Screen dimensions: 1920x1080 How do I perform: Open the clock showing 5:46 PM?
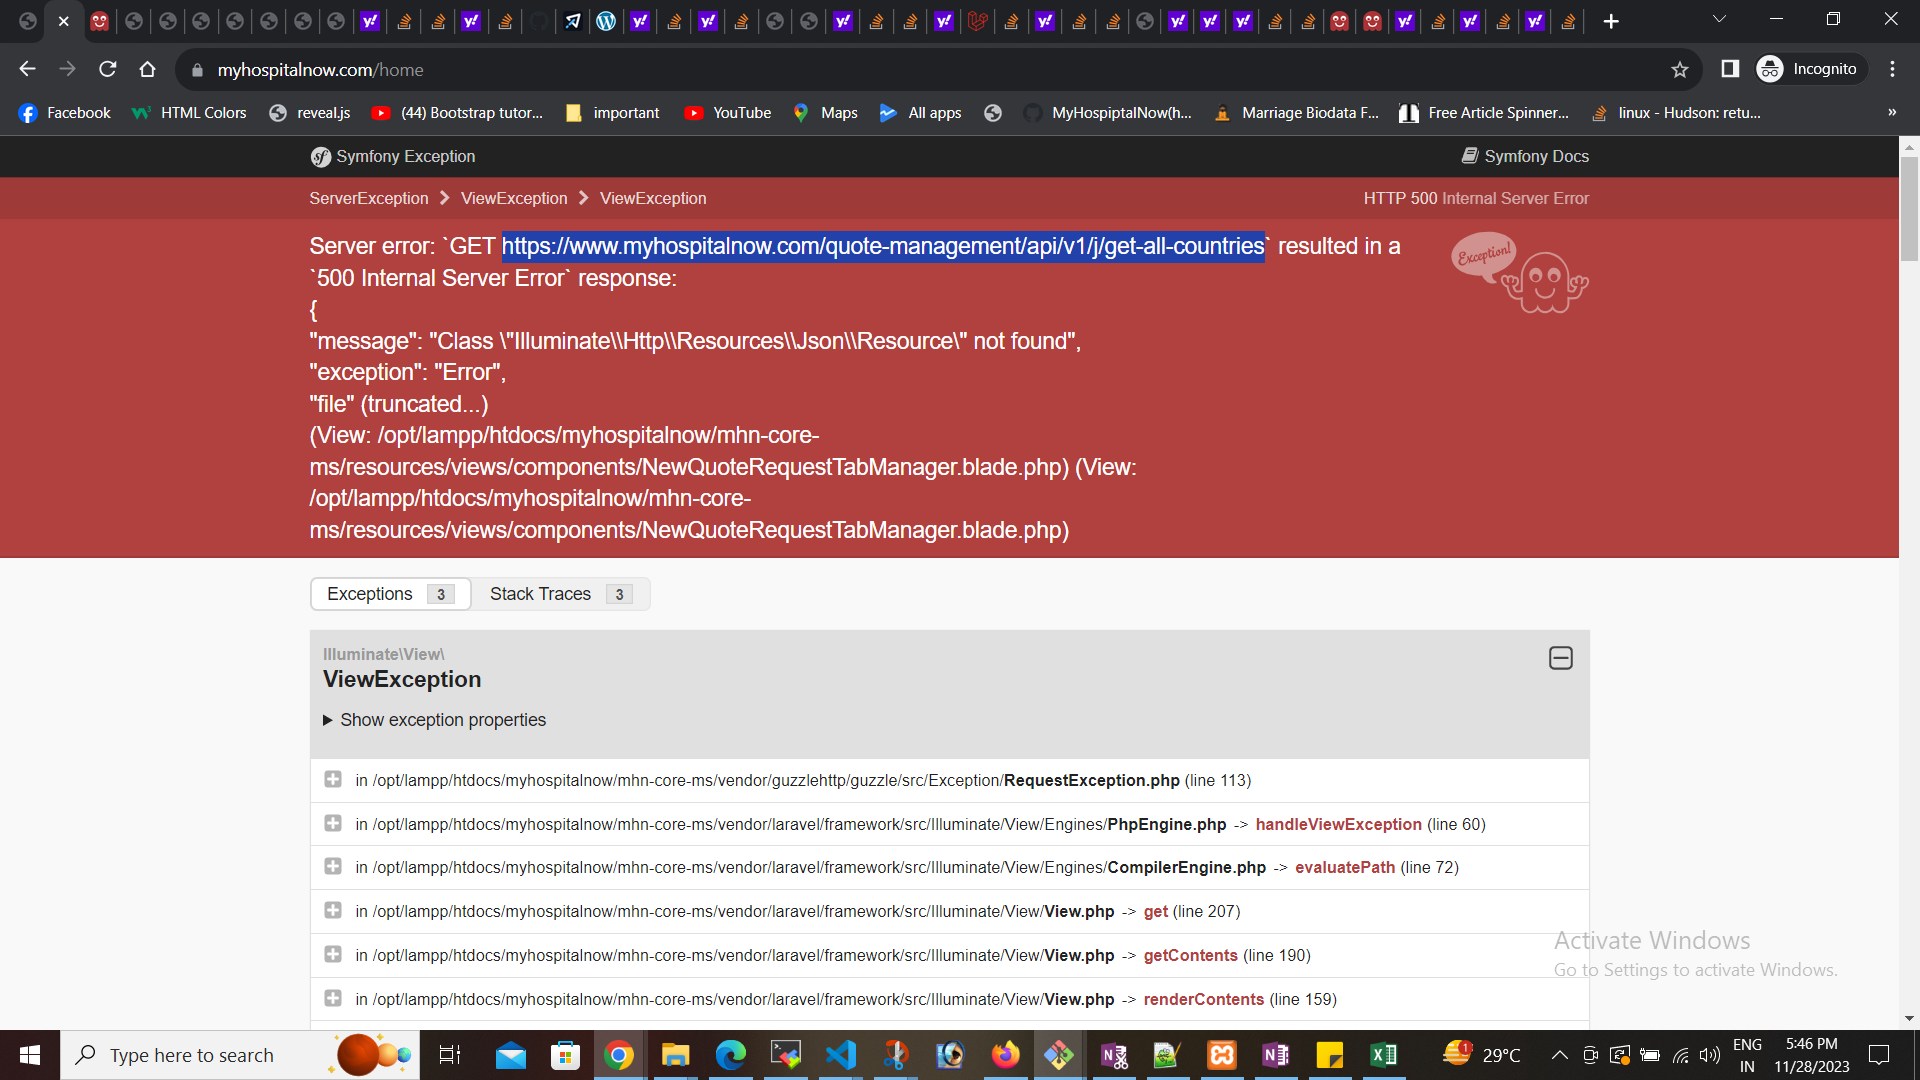(x=1812, y=1055)
